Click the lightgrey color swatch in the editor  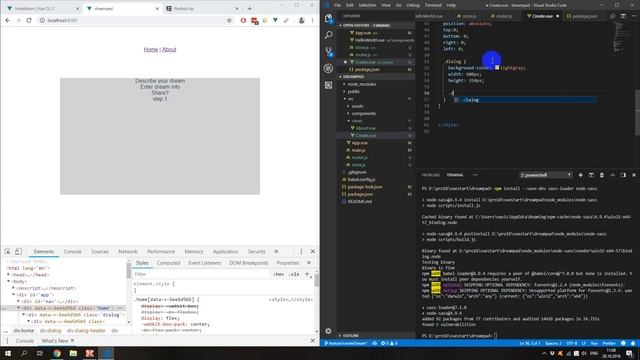coord(497,68)
